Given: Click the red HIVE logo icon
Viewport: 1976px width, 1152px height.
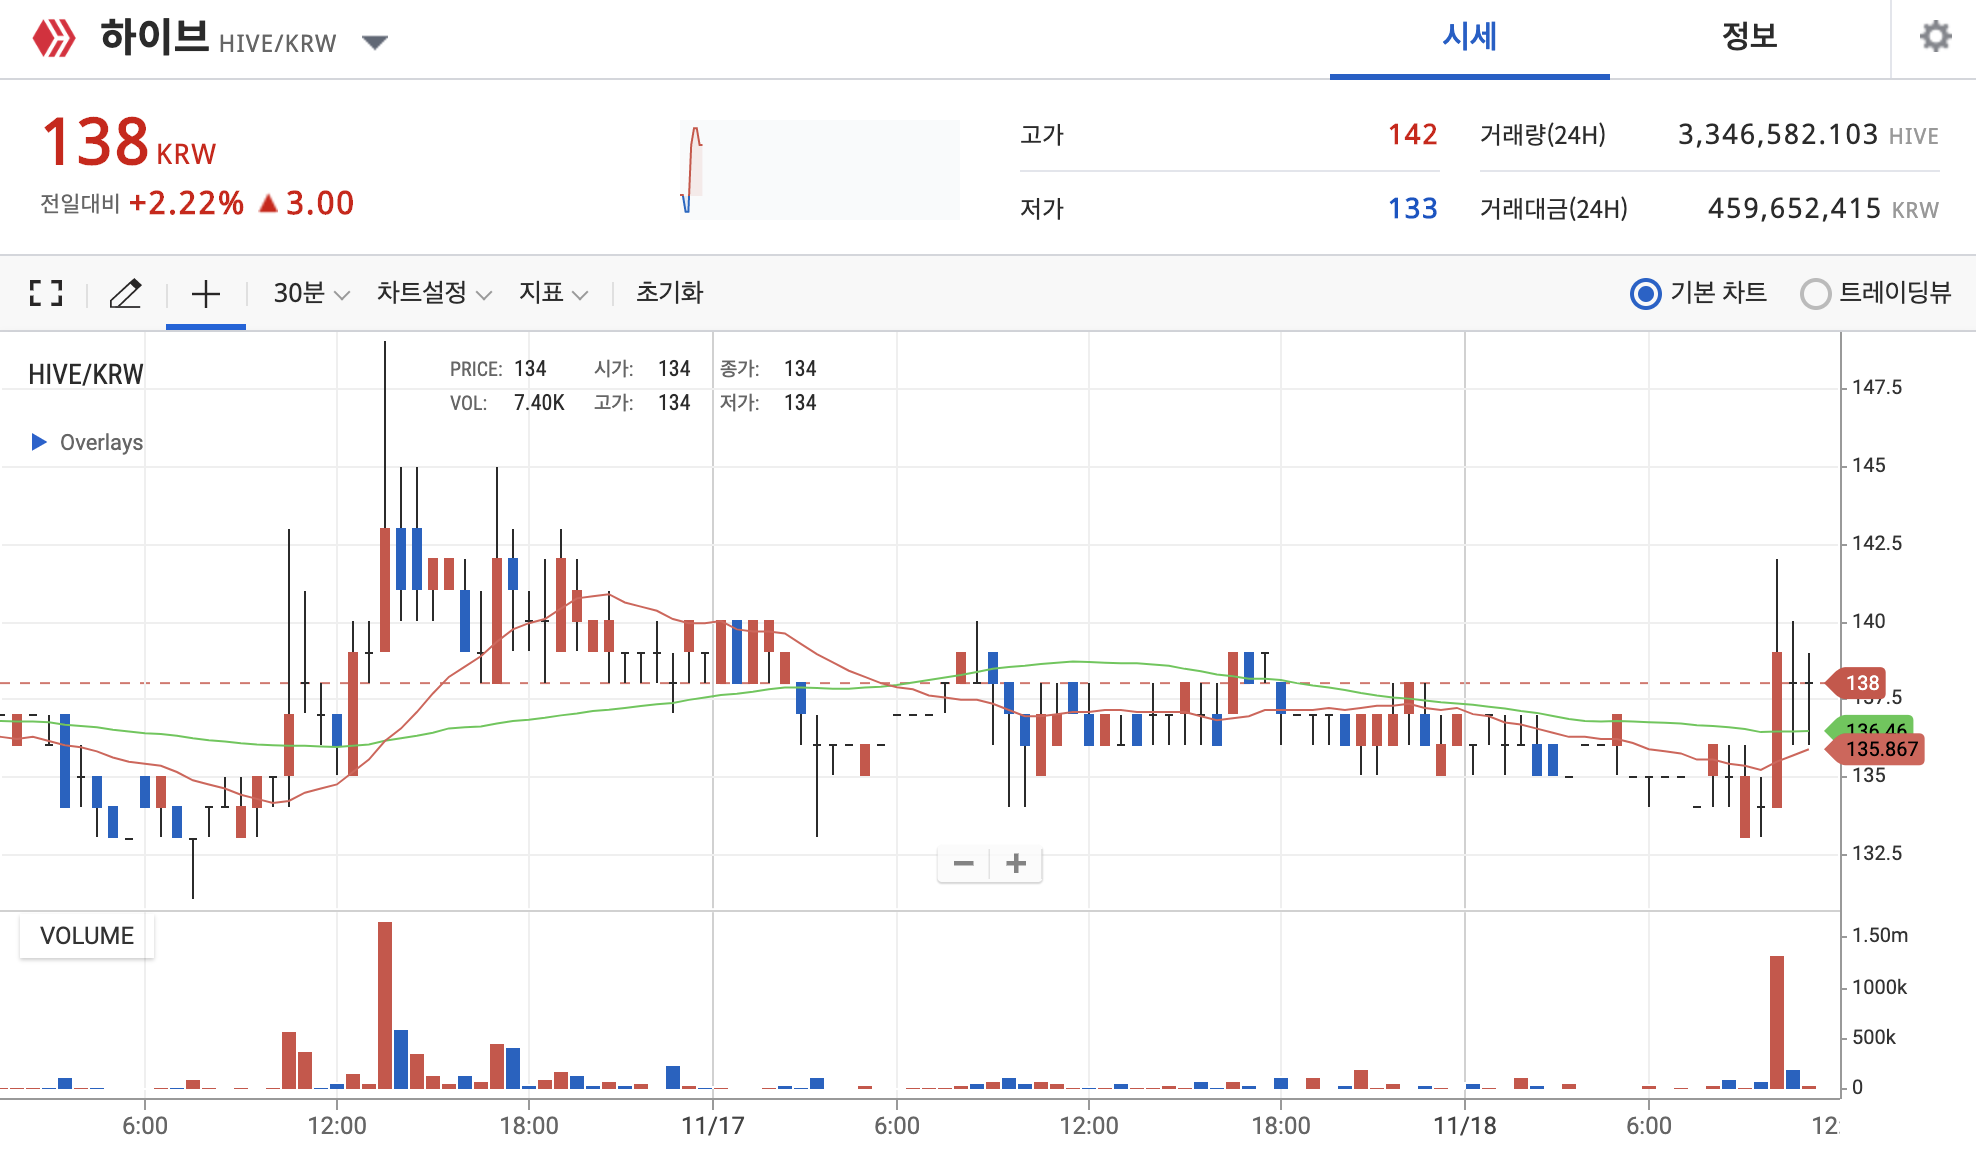Looking at the screenshot, I should (54, 39).
